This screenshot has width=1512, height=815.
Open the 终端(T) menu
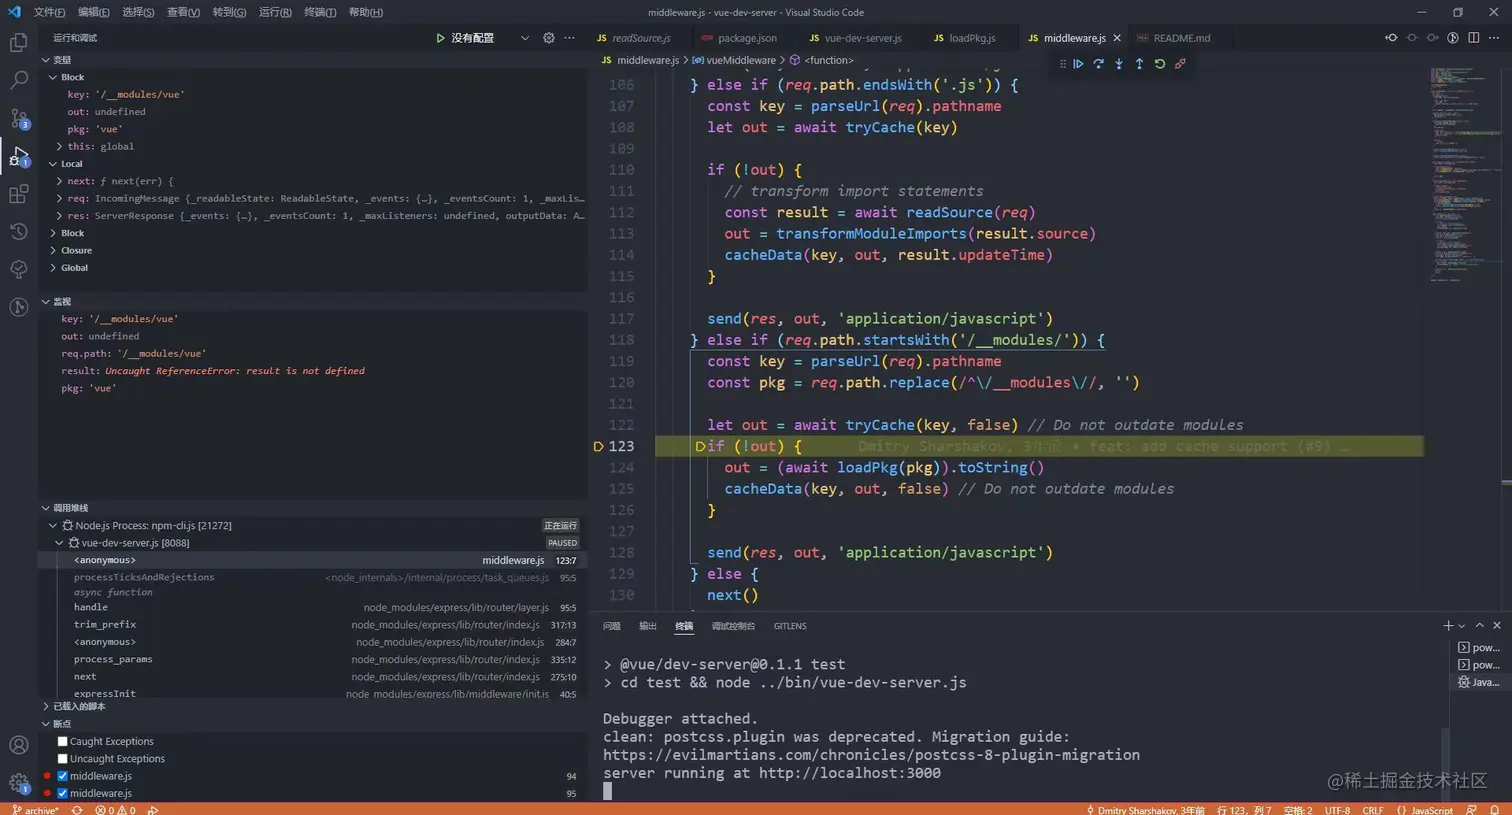click(320, 12)
